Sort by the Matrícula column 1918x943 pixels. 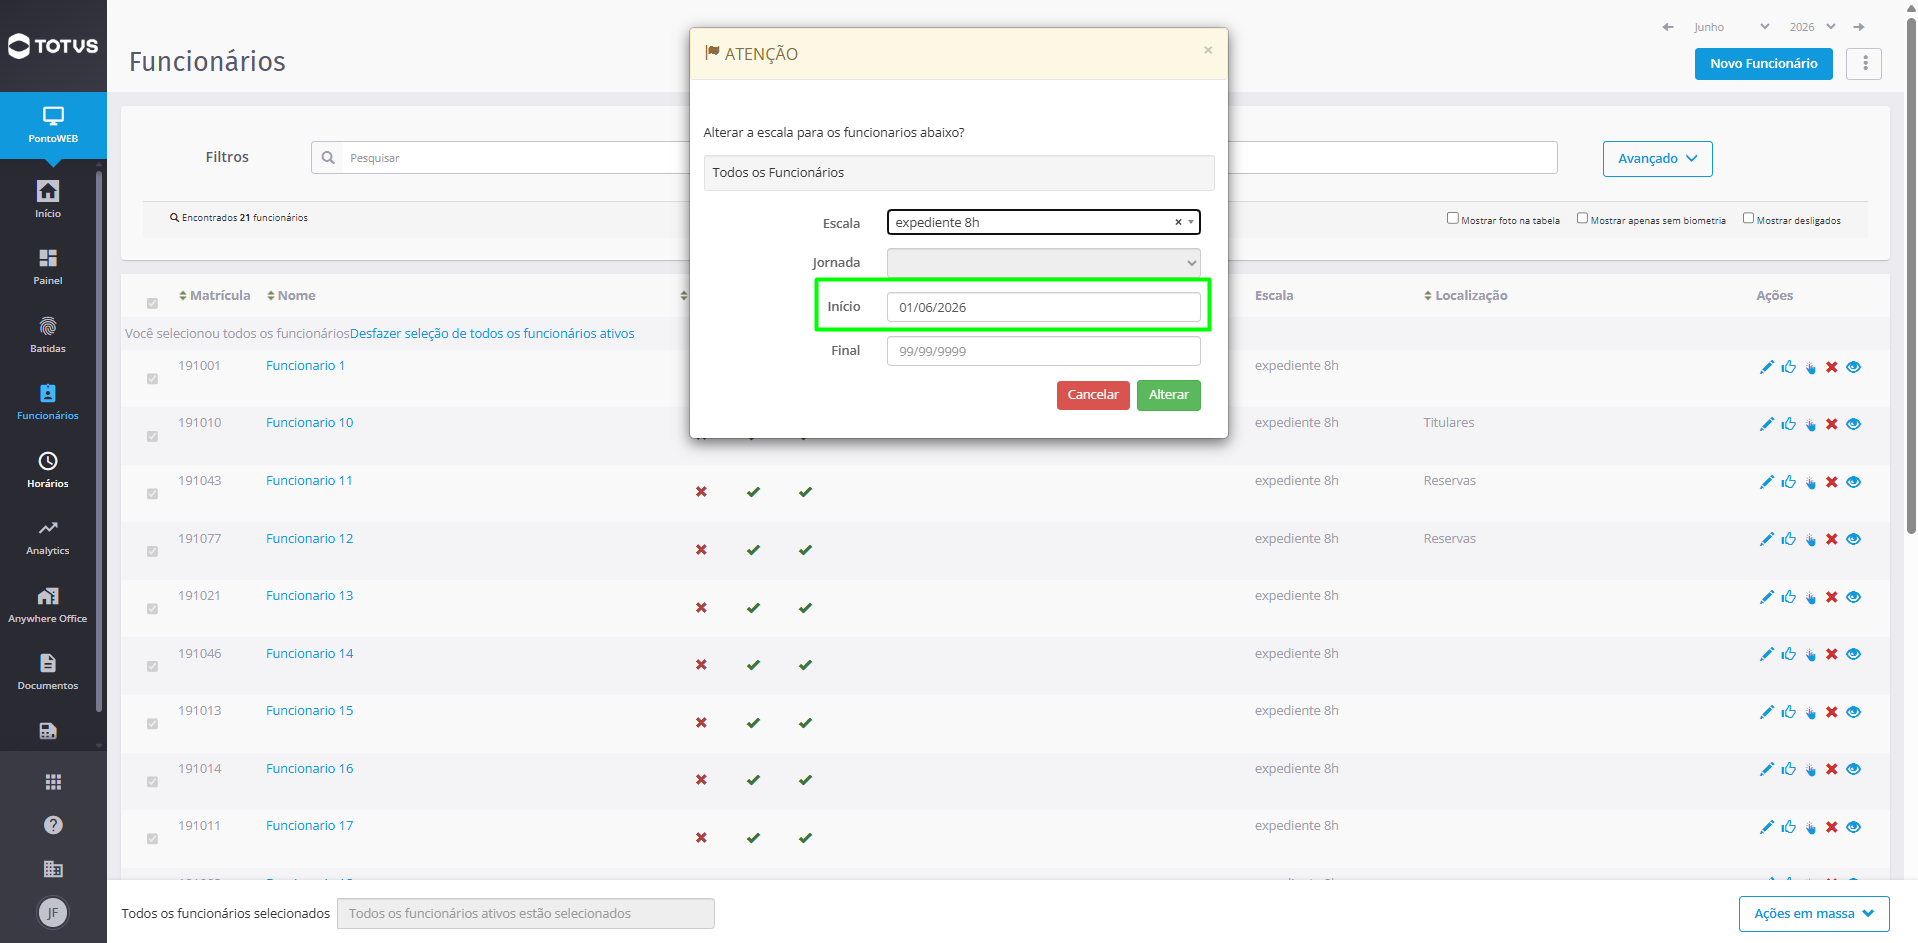(x=215, y=295)
